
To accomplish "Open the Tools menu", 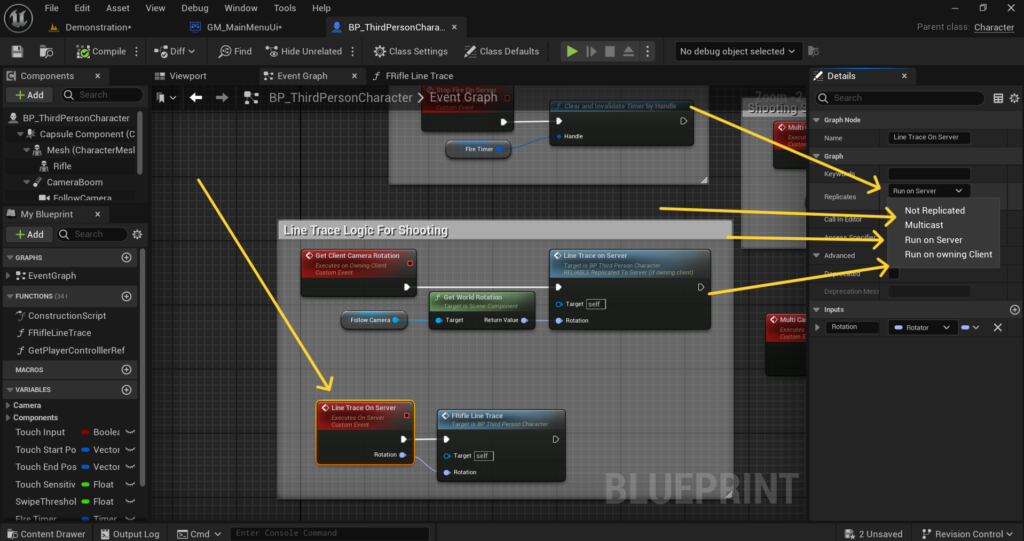I will click(285, 8).
